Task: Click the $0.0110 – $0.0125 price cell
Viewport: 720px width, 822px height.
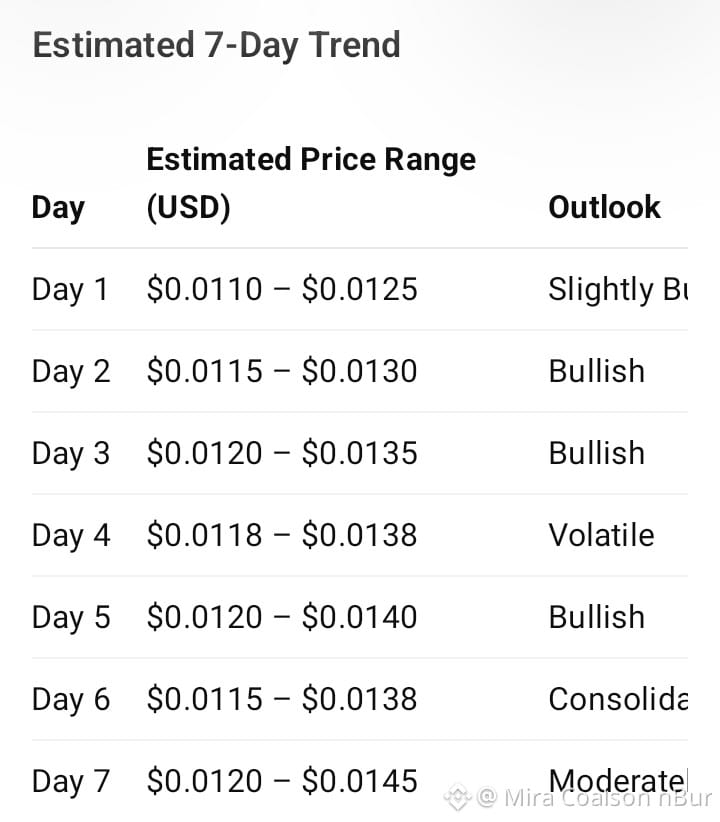Action: tap(282, 288)
